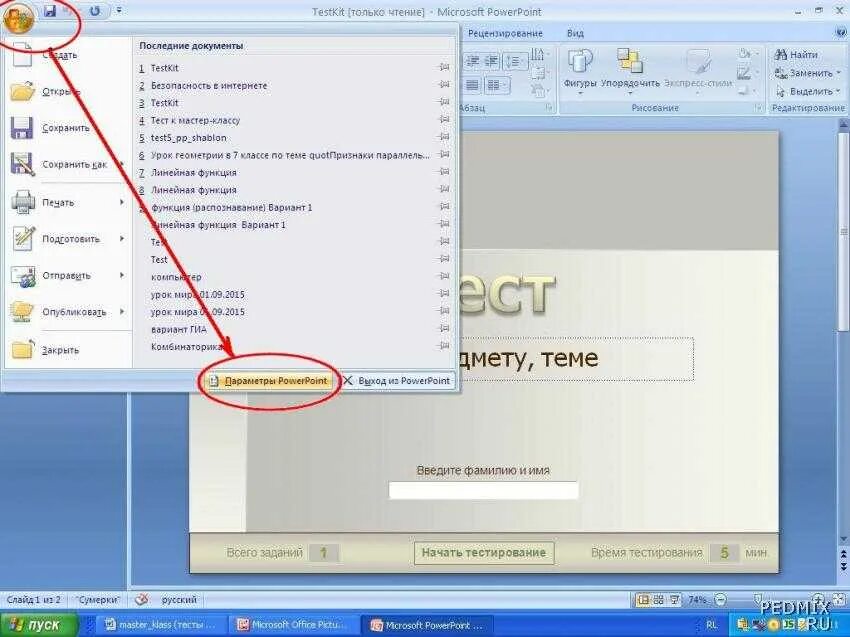Pin вариант ГИА document to recent list
Viewport: 850px width, 637px height.
tap(445, 329)
